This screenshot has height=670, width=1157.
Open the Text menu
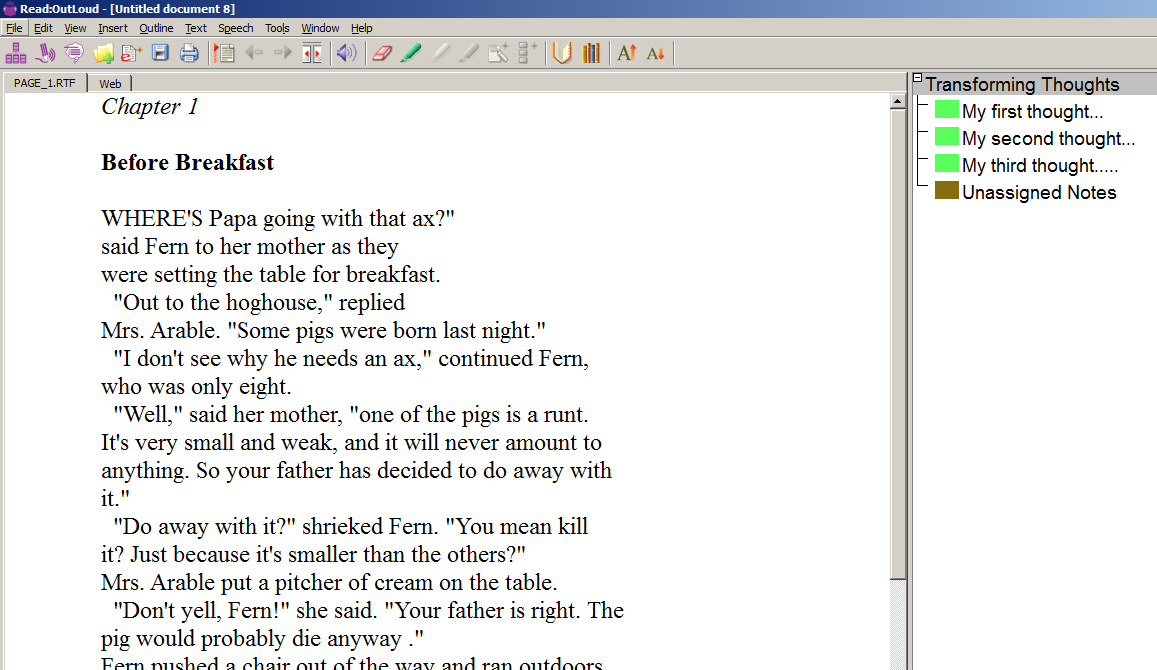point(196,28)
